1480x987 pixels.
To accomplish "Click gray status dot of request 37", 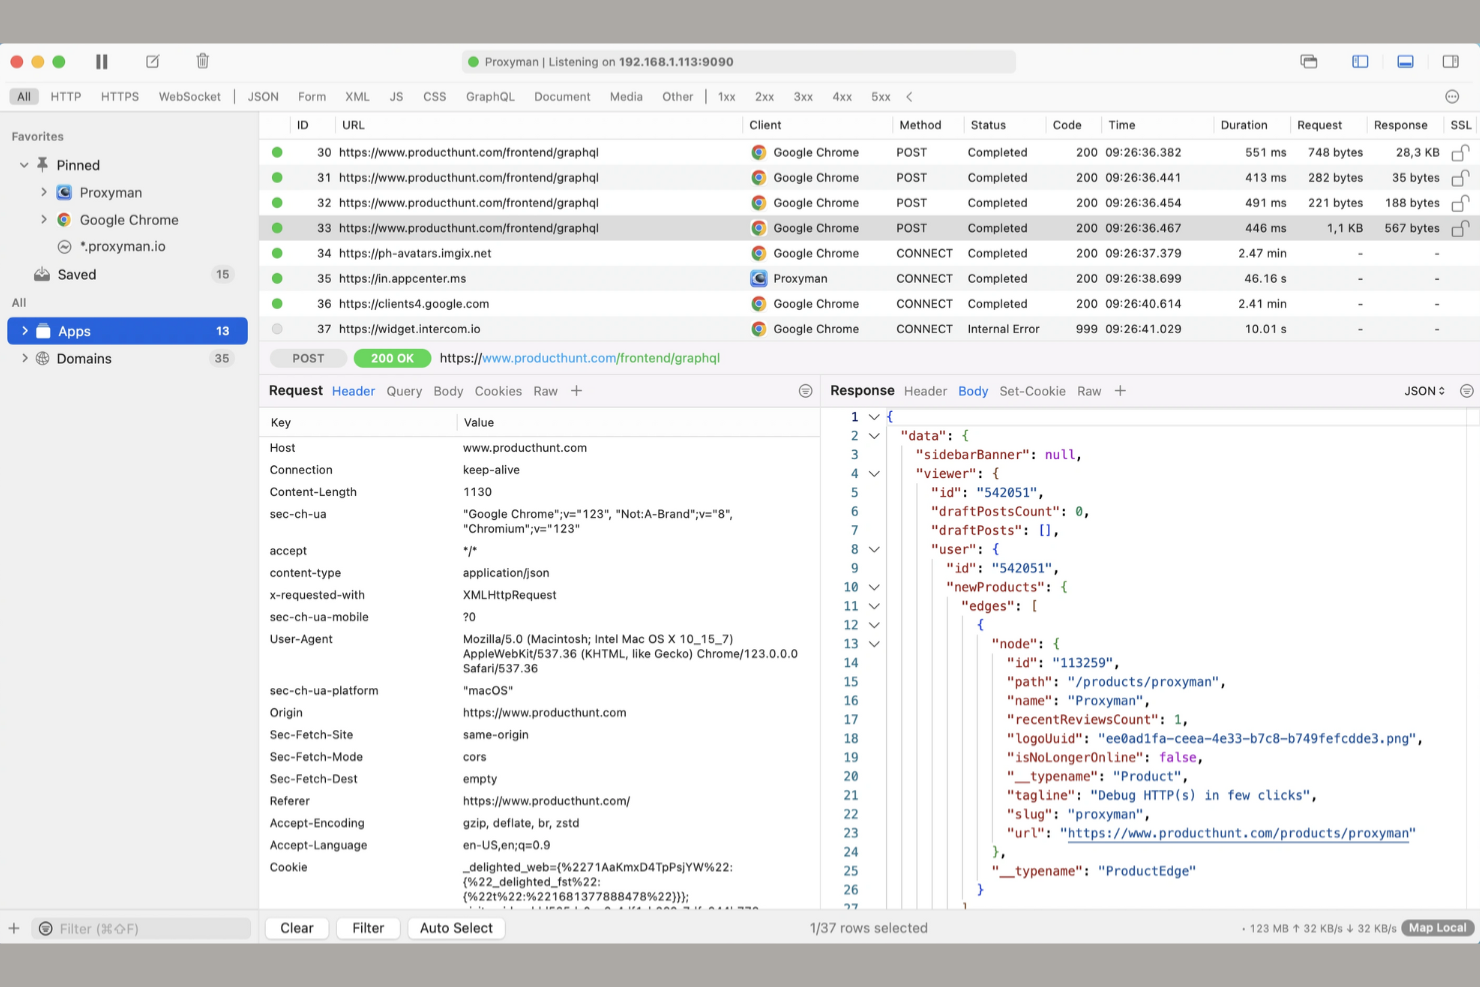I will 277,329.
